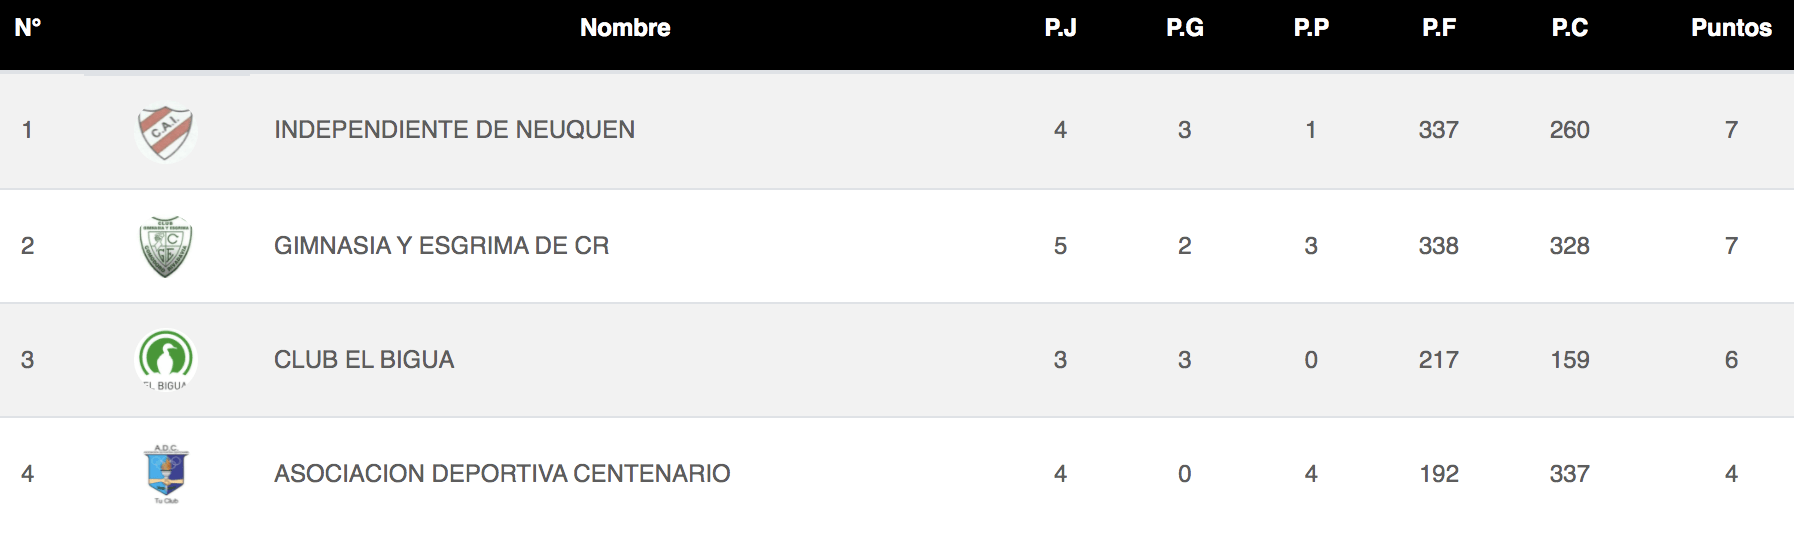Select CLUB EL BIGUA team name
Screen dimensions: 1794x542
coord(364,360)
